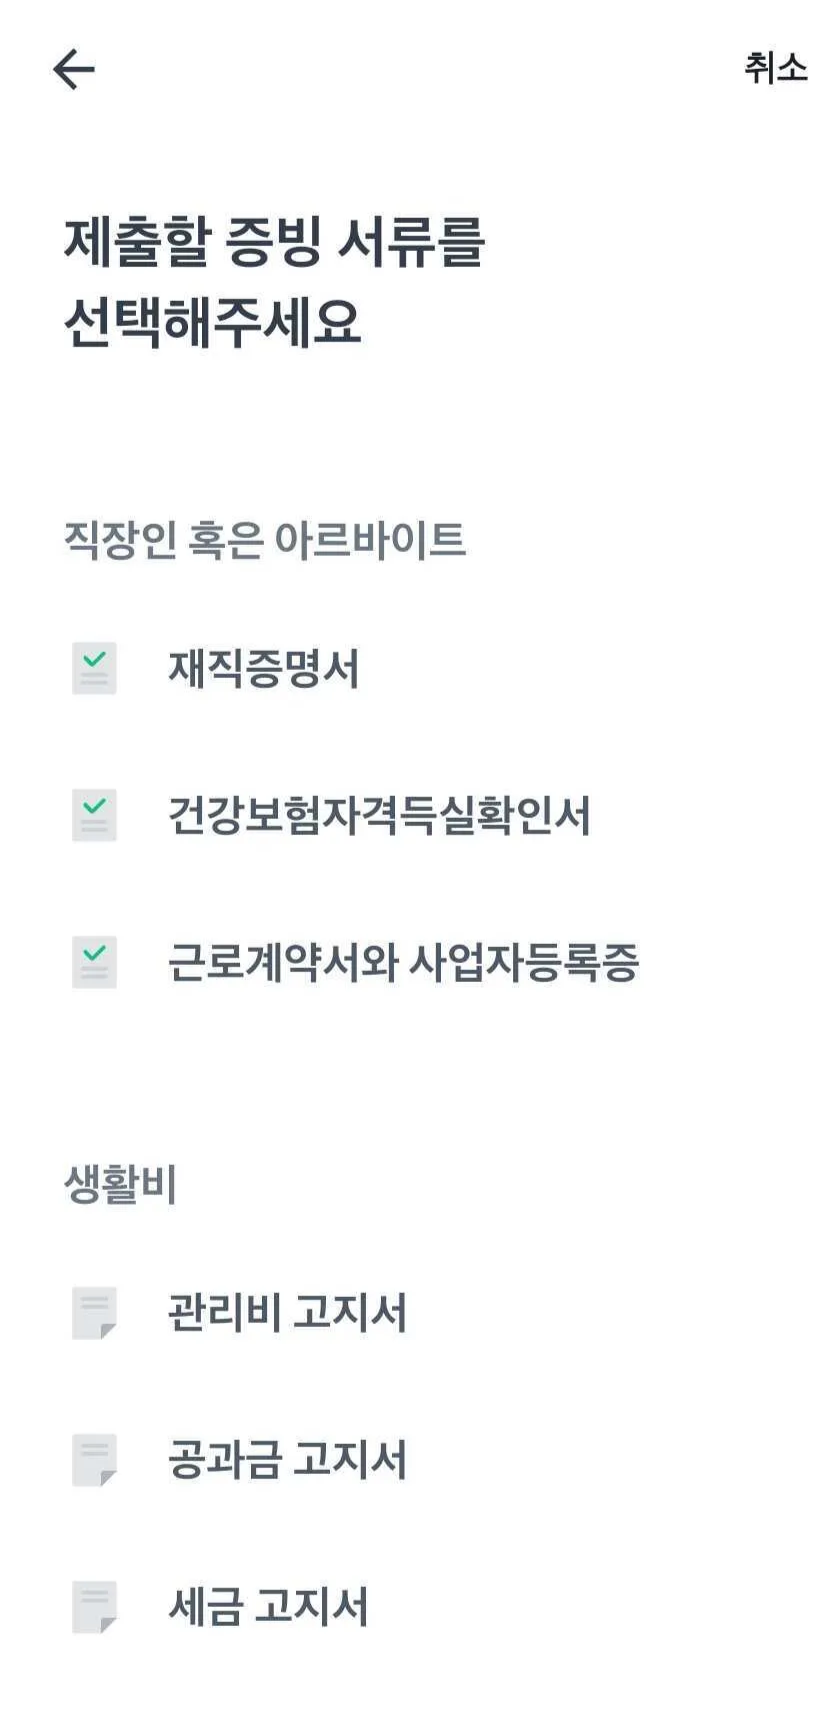This screenshot has height=1714, width=840.
Task: Tap the 생활비 section header
Action: (120, 1184)
